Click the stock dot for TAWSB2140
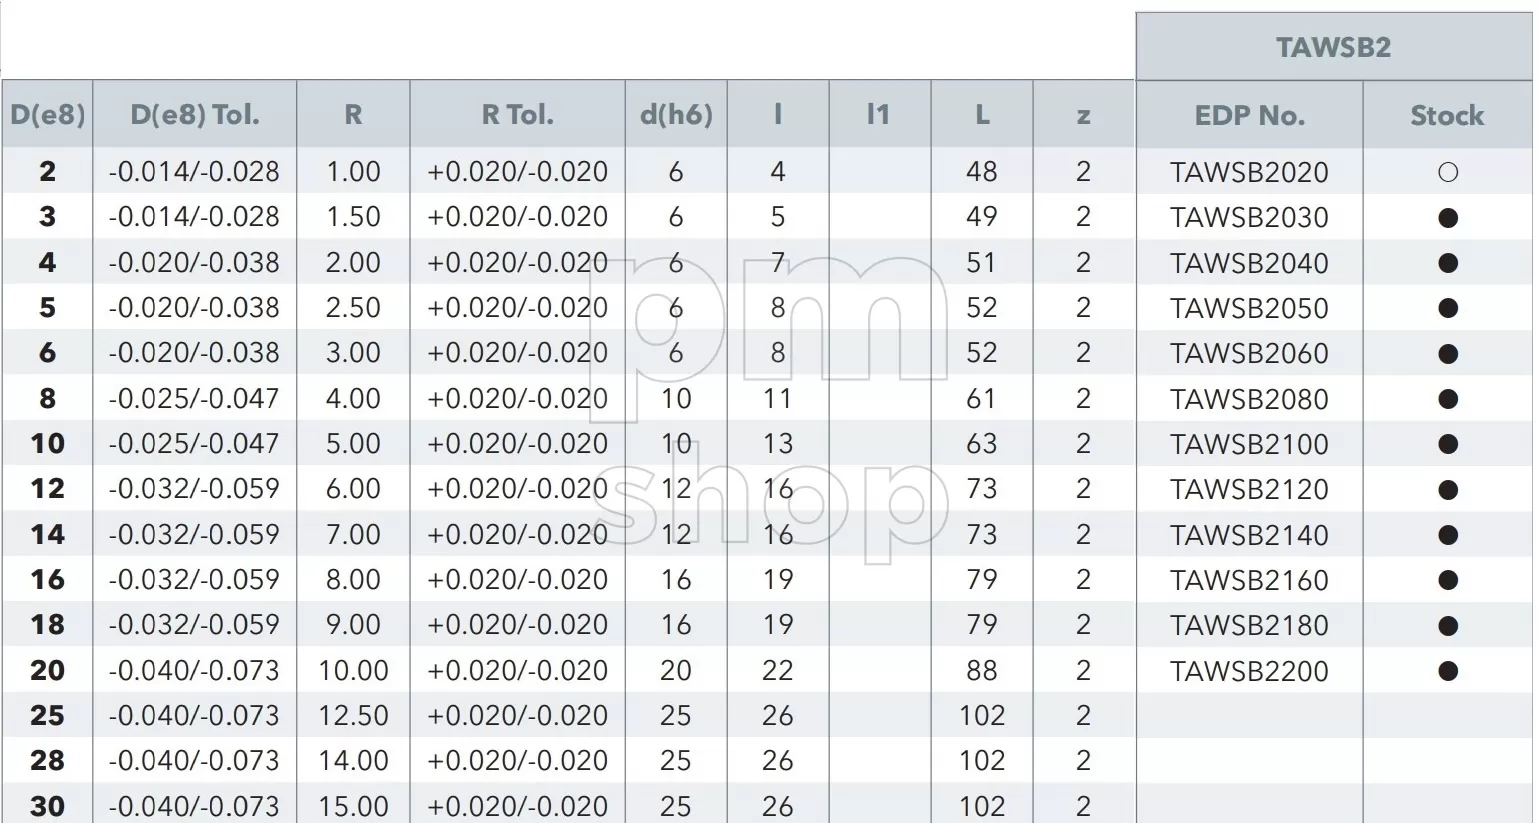Viewport: 1538px width, 823px height. click(x=1447, y=535)
